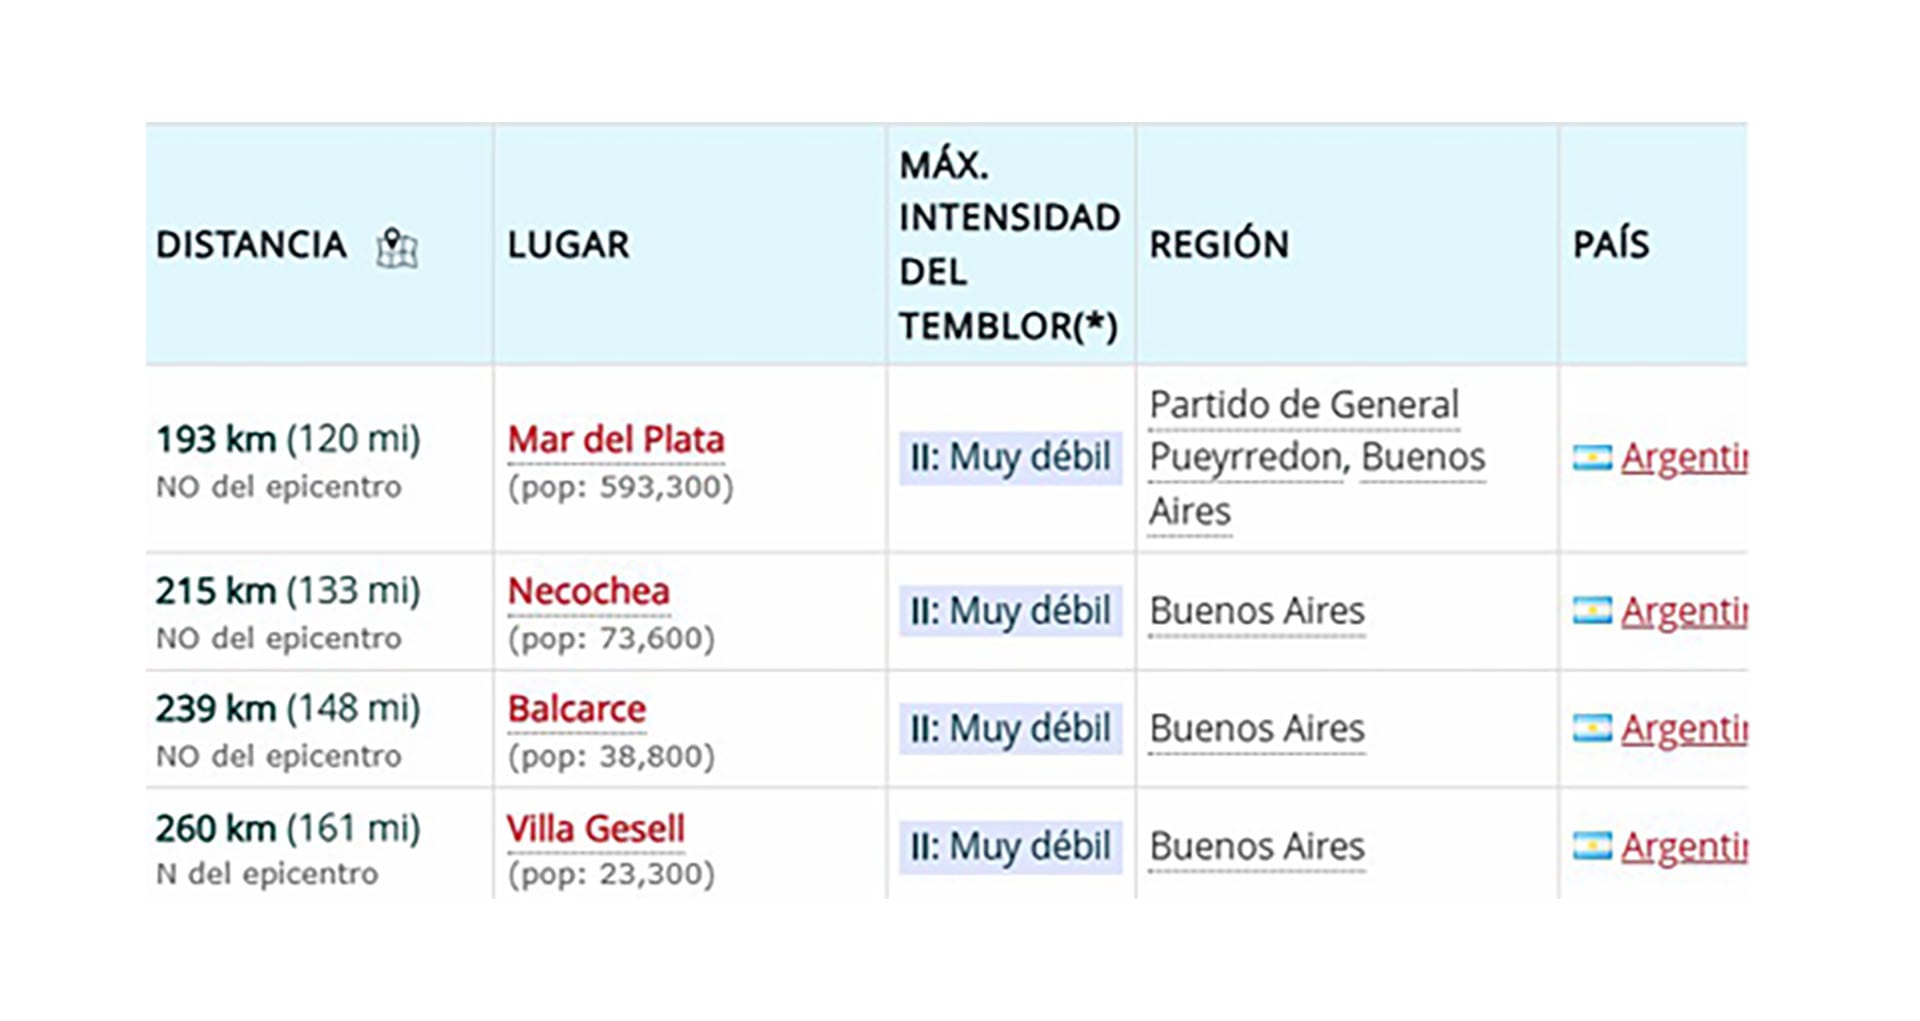Click the Argentina country link next to Villa Gesell
1920x1021 pixels.
[x=1690, y=846]
